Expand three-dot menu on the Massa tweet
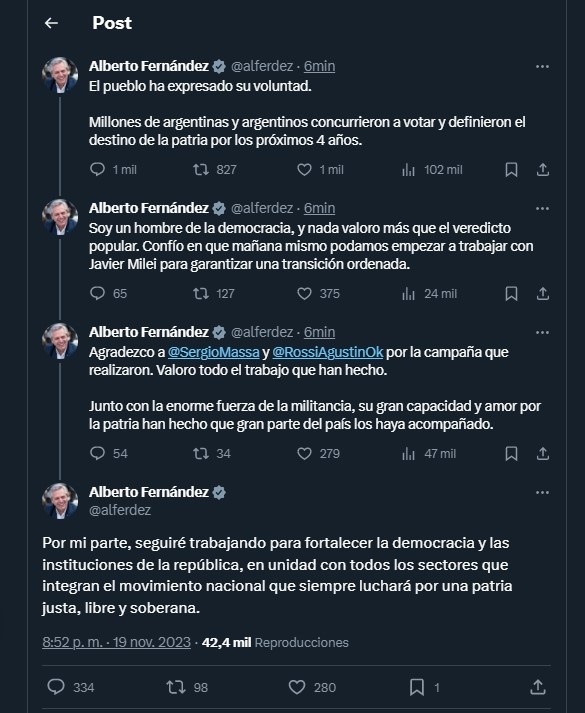 point(542,332)
